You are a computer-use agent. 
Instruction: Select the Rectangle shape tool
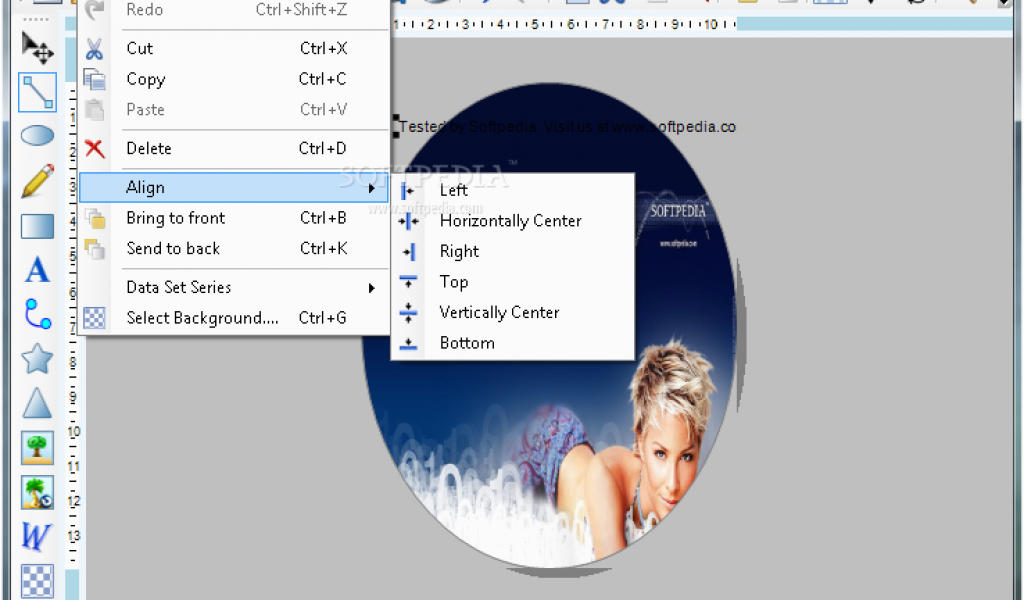[x=37, y=226]
